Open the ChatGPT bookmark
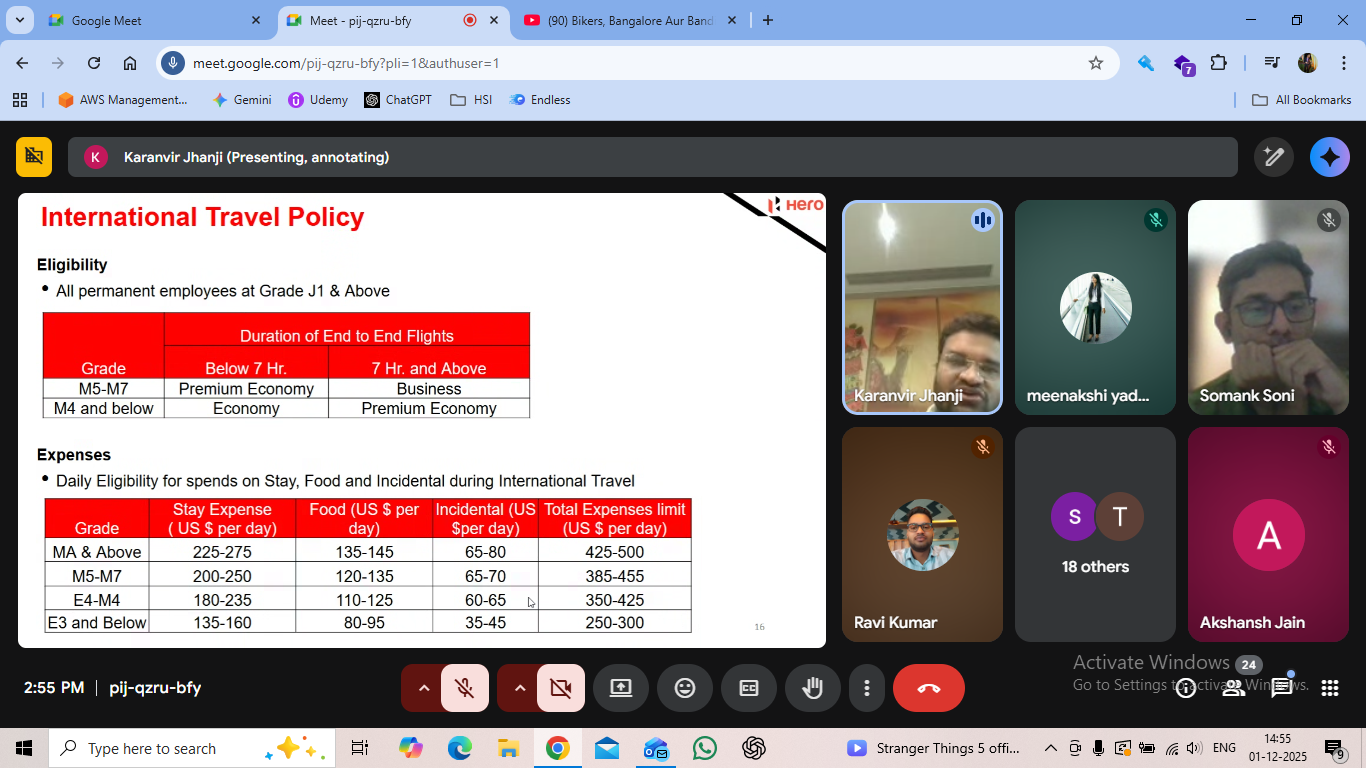Screen dimensions: 1366x768 [x=398, y=100]
